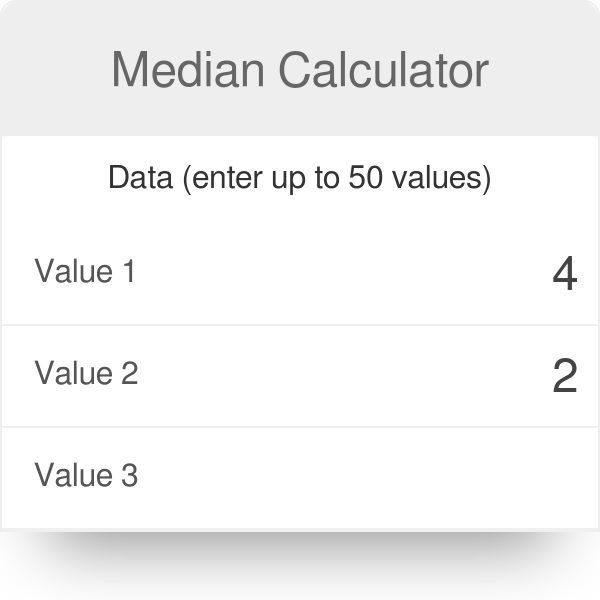Focus the Value 2 field showing 2
The height and width of the screenshot is (600, 600).
pos(383,375)
